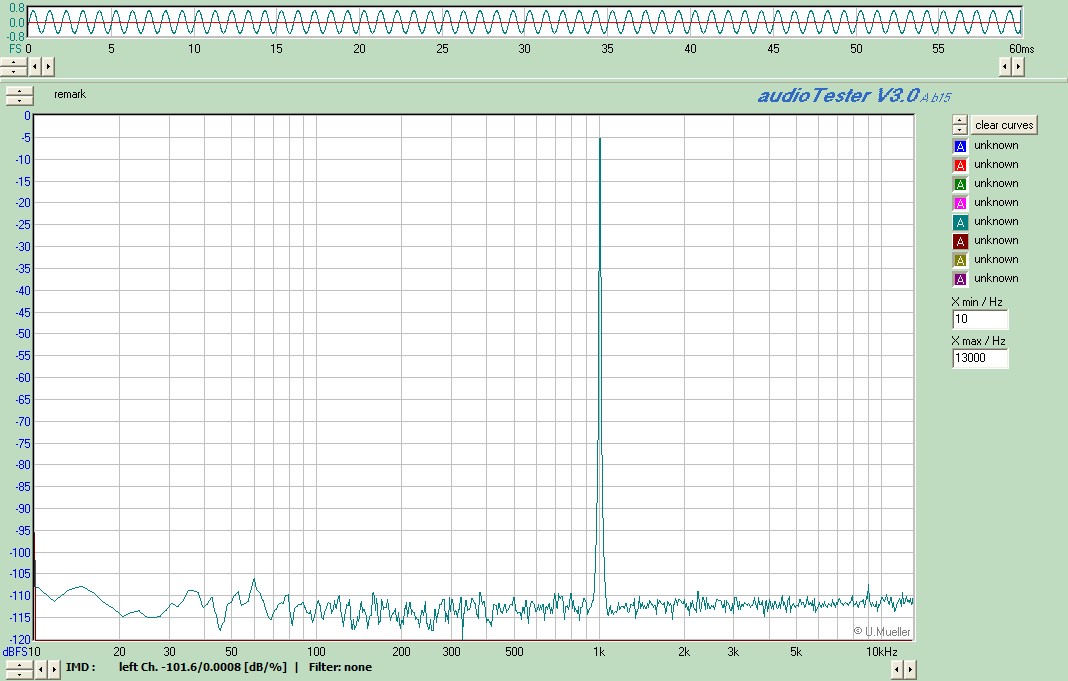Click right arrow at waveform axis start
The height and width of the screenshot is (681, 1068).
coord(48,67)
